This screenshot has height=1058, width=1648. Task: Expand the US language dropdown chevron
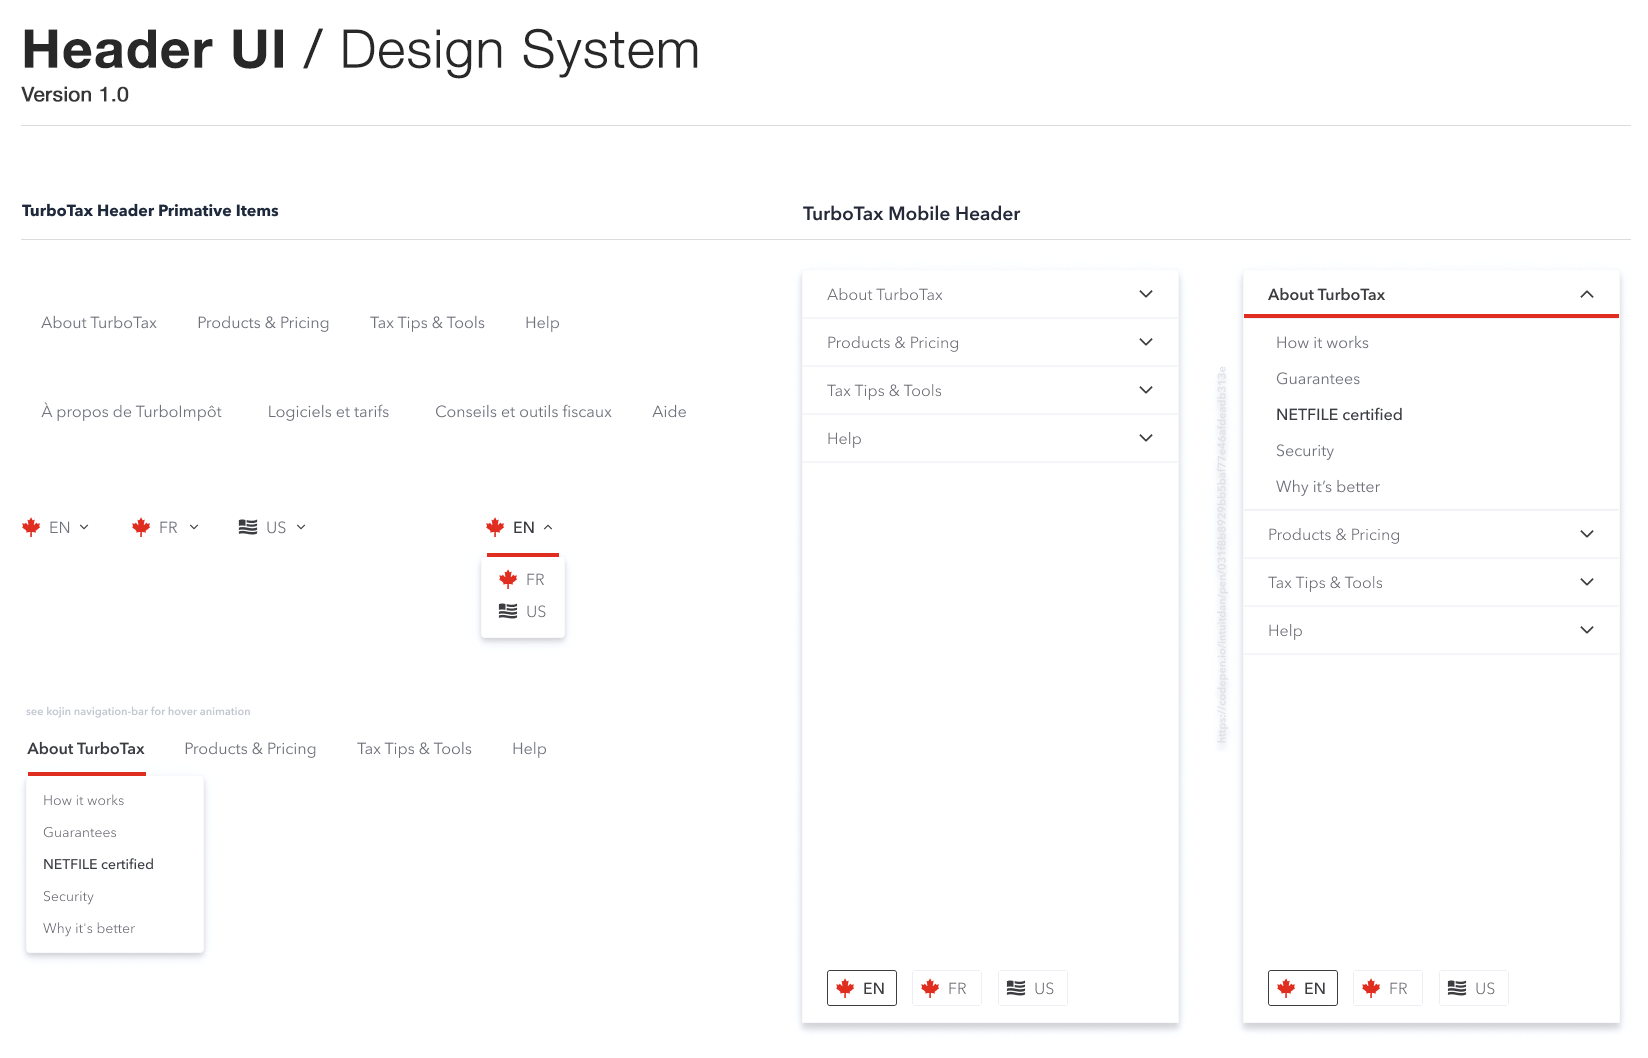click(x=301, y=527)
